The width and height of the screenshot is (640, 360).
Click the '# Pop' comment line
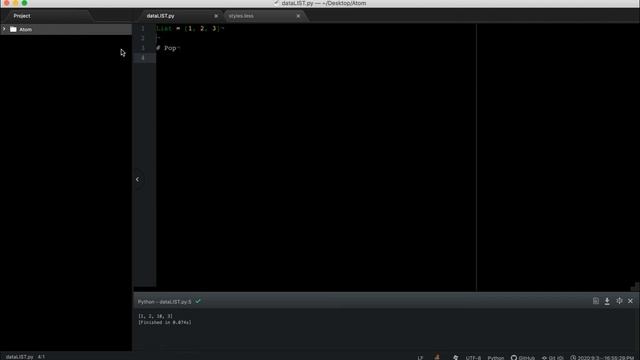point(166,48)
